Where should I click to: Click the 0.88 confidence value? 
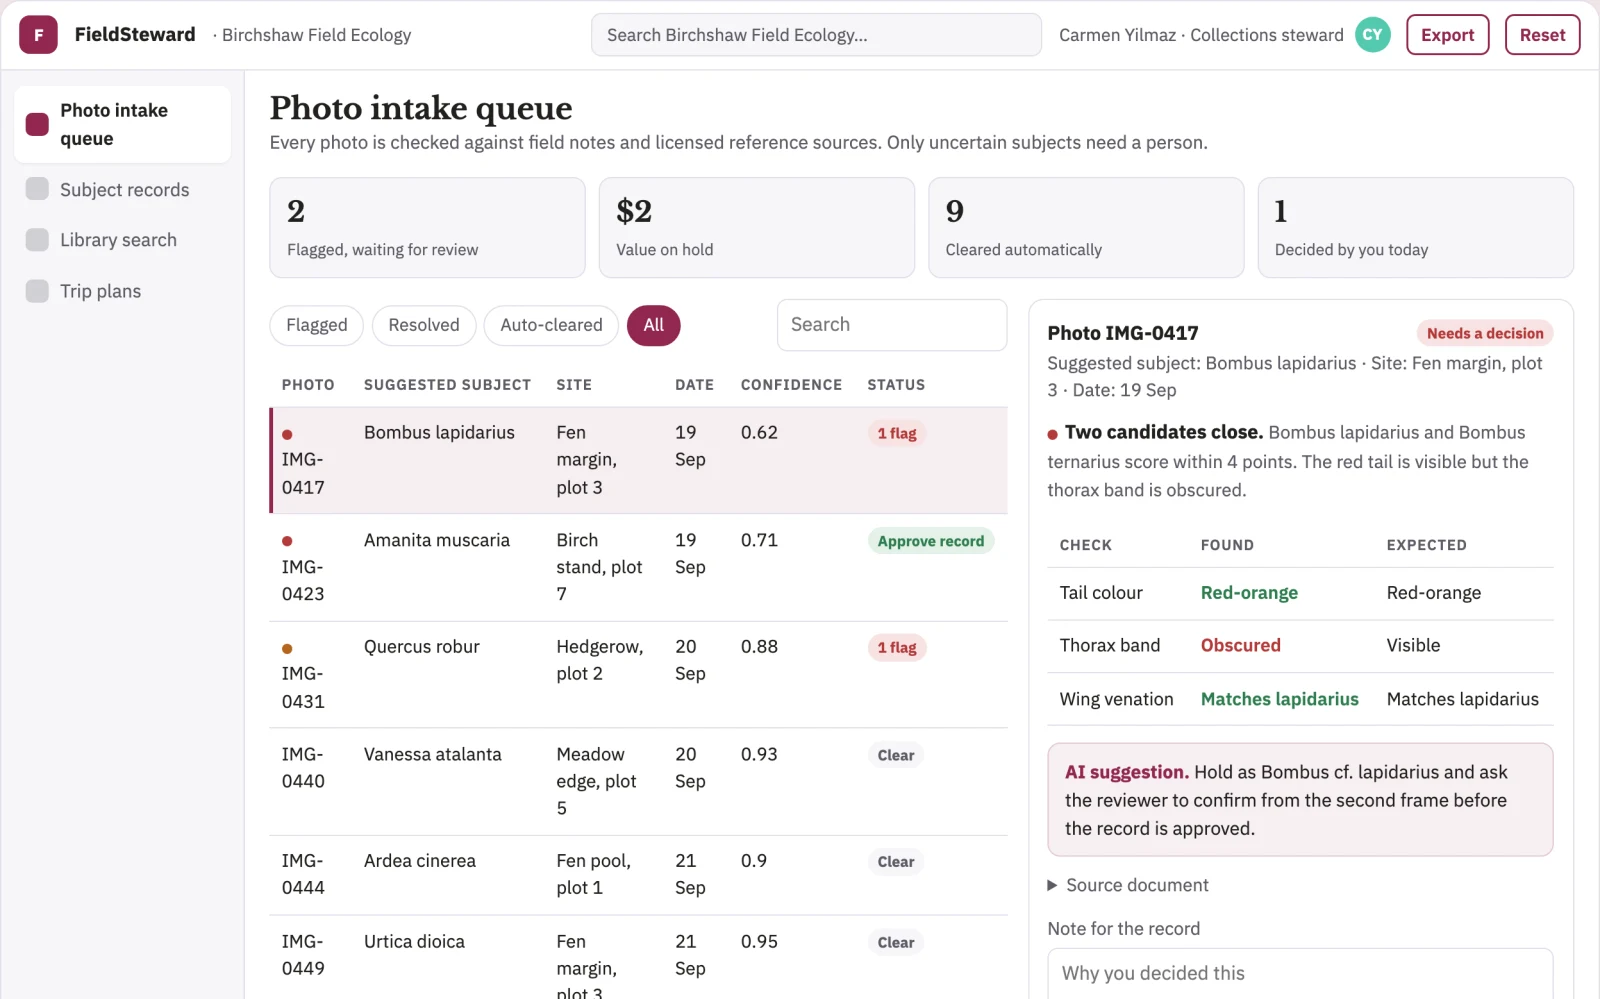point(759,647)
